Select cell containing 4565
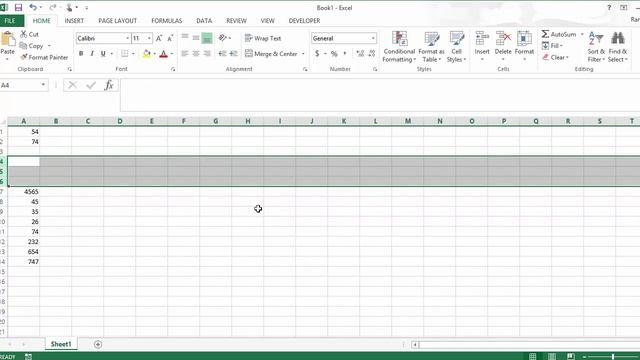 24,191
